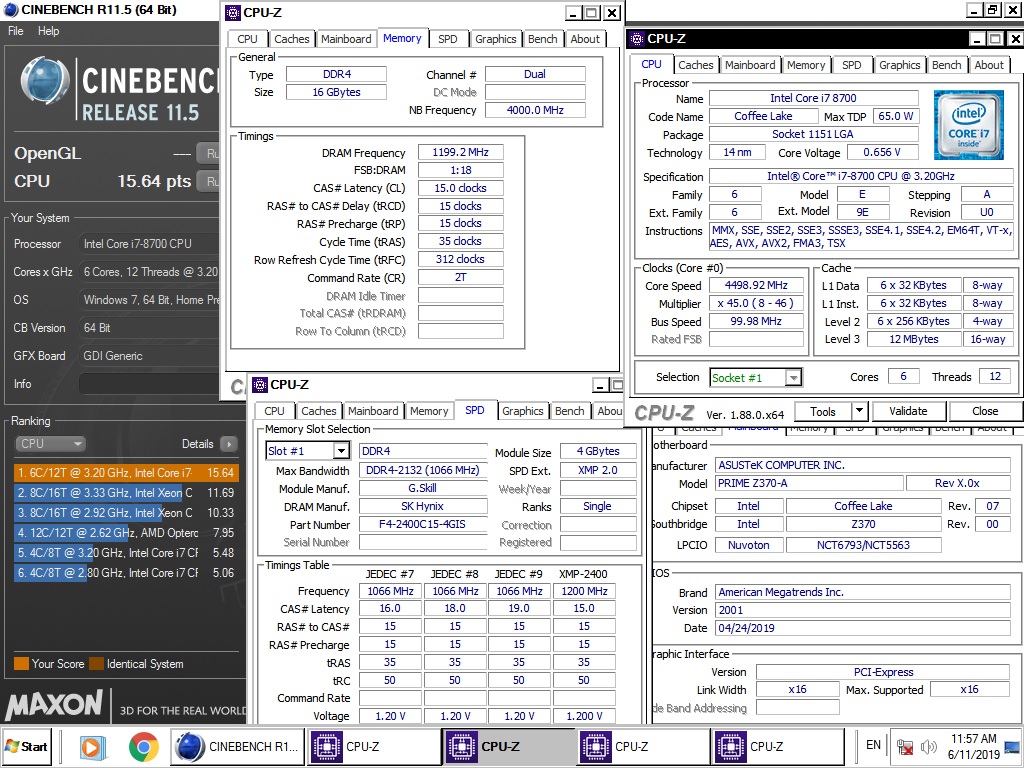
Task: Click the Validate button
Action: point(908,411)
